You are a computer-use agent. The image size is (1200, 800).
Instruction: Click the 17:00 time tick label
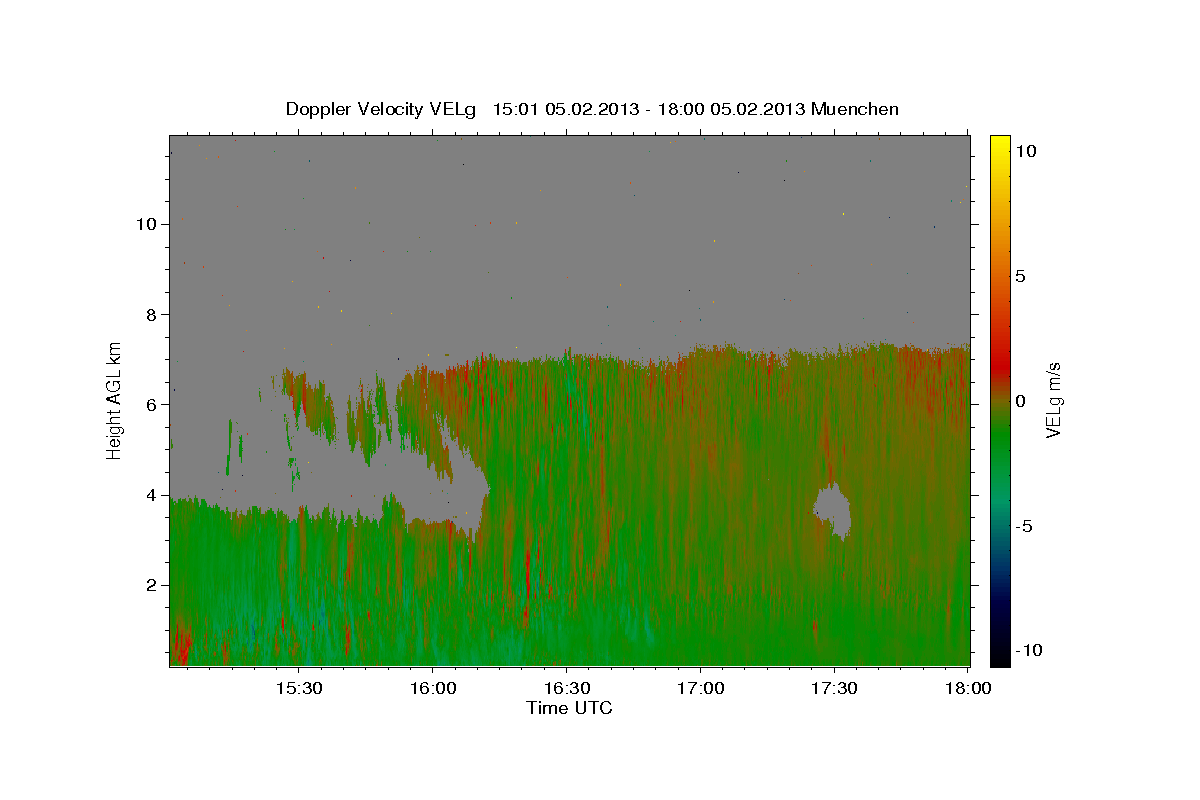[x=701, y=688]
